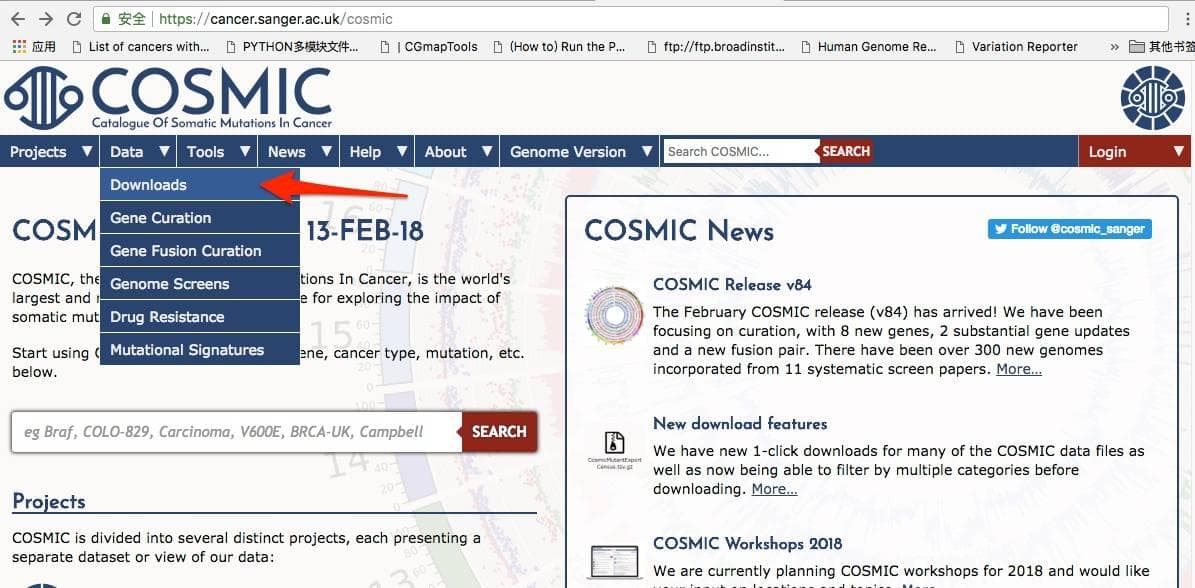Open the Variation Reporter bookmark
This screenshot has height=588, width=1195.
[1016, 46]
